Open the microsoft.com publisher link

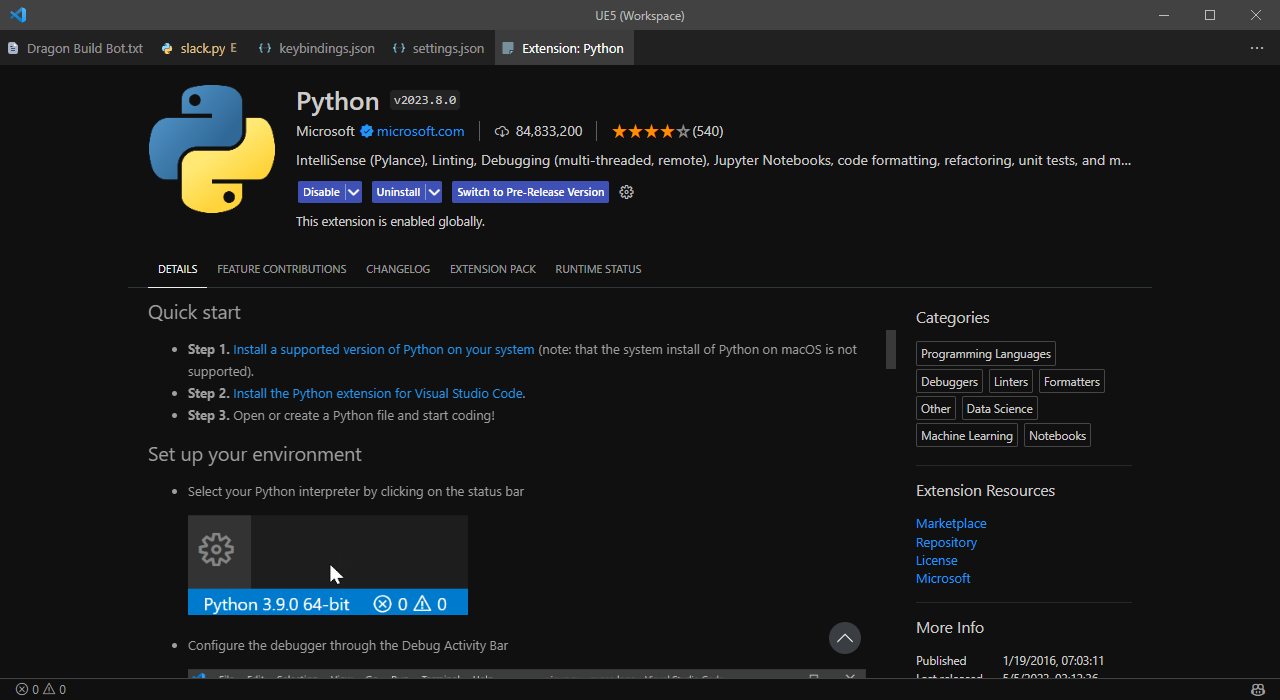[x=421, y=131]
